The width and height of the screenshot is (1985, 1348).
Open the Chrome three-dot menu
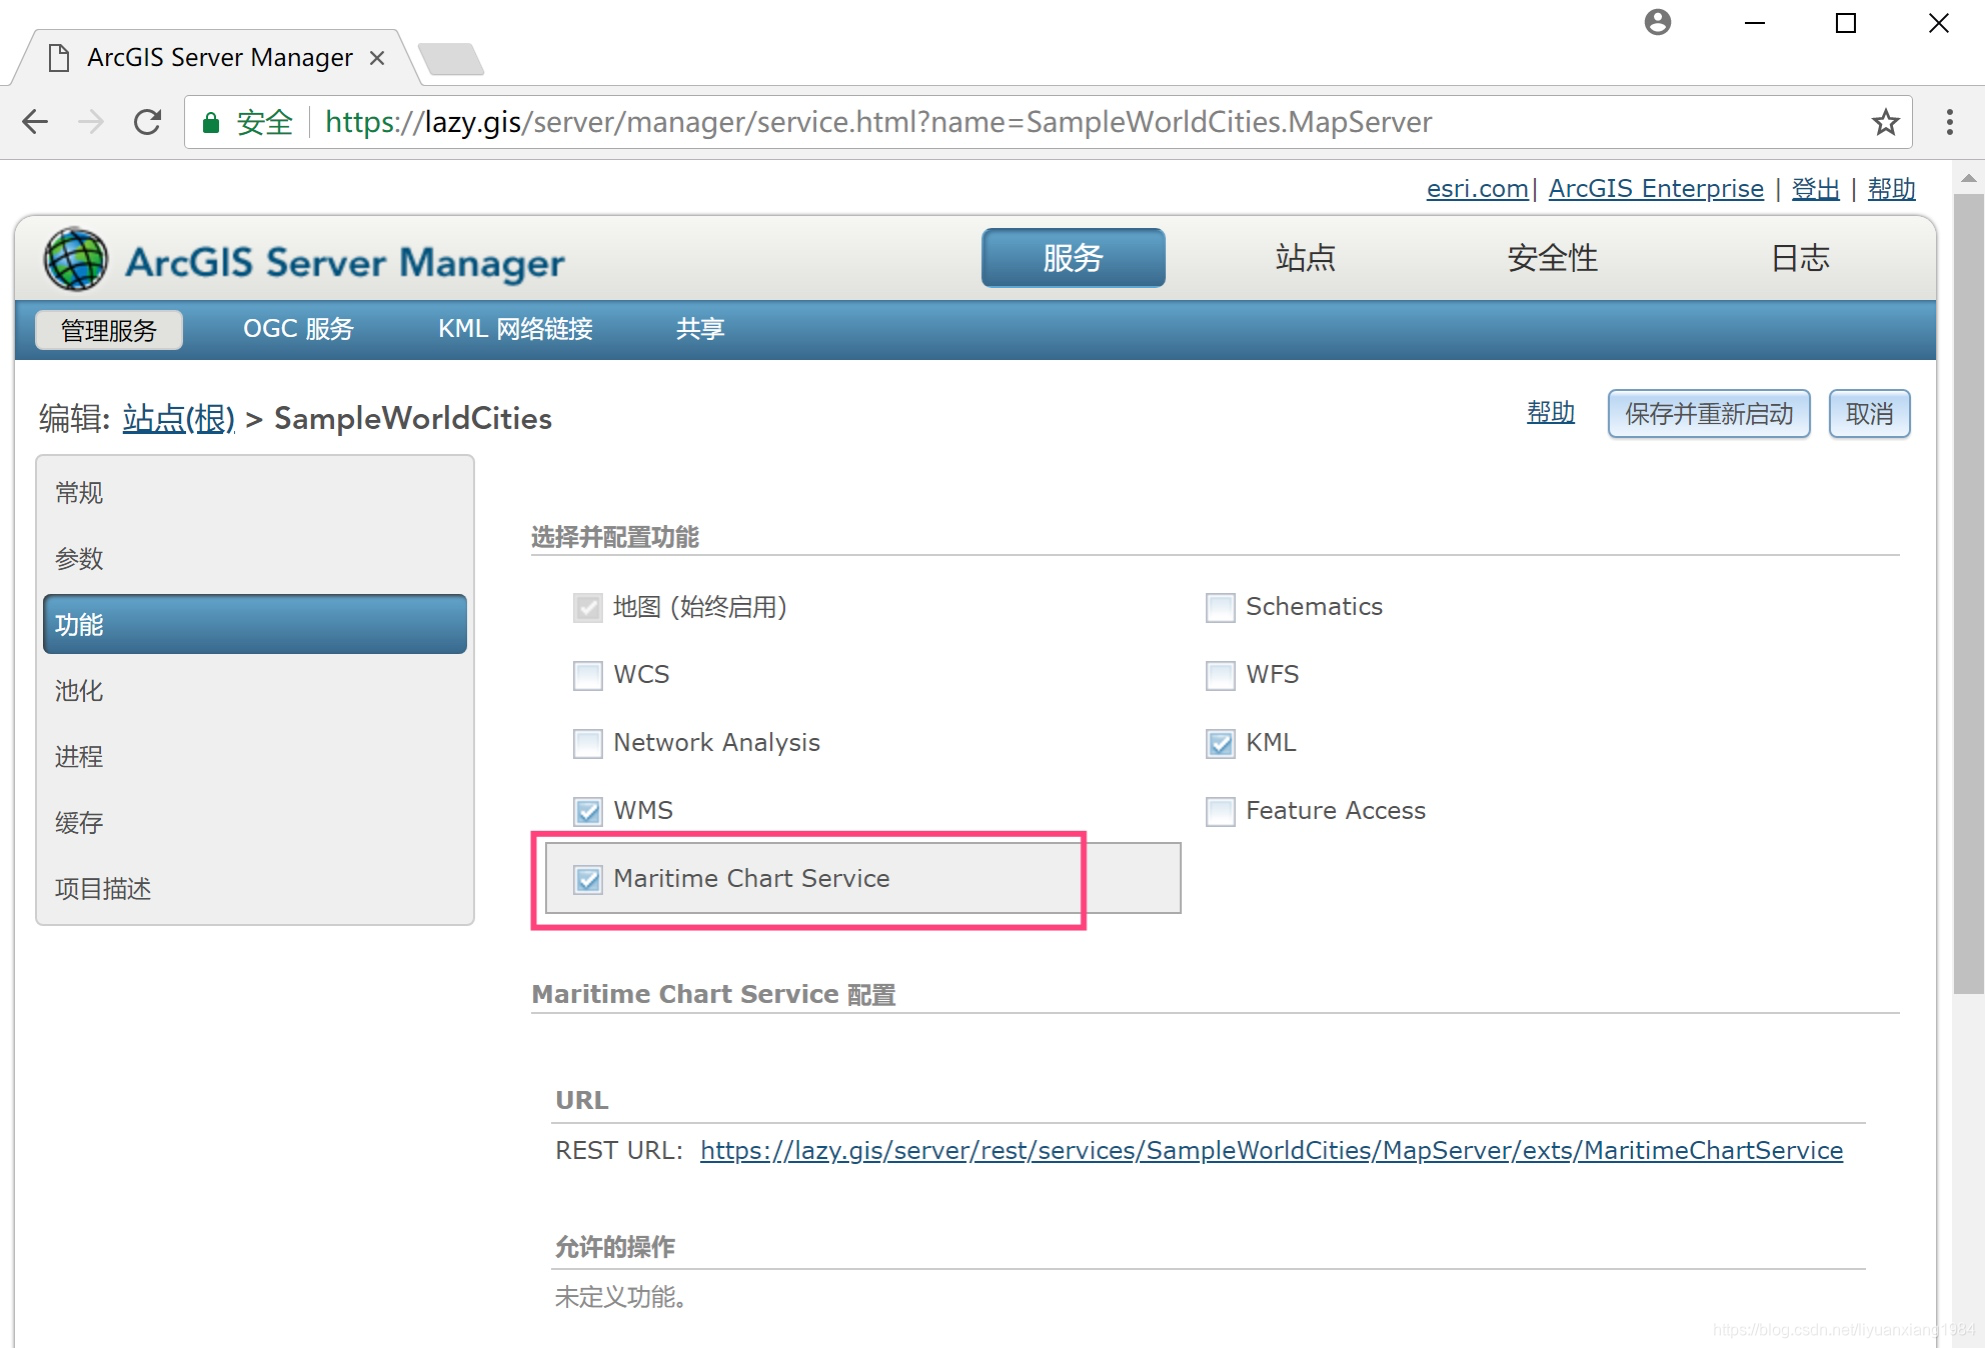coord(1949,122)
